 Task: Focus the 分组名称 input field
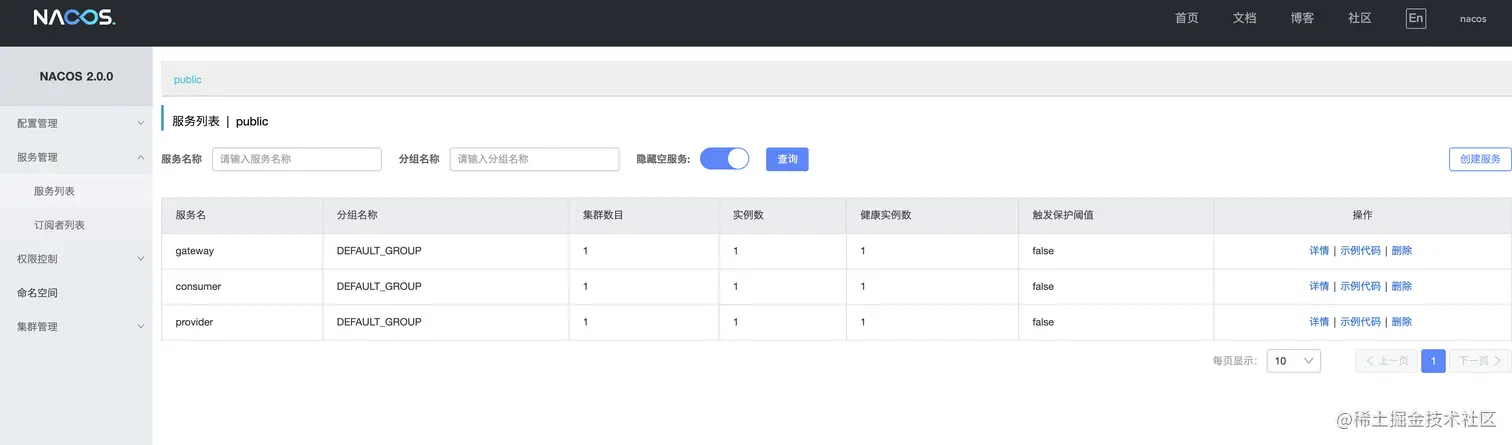click(534, 159)
